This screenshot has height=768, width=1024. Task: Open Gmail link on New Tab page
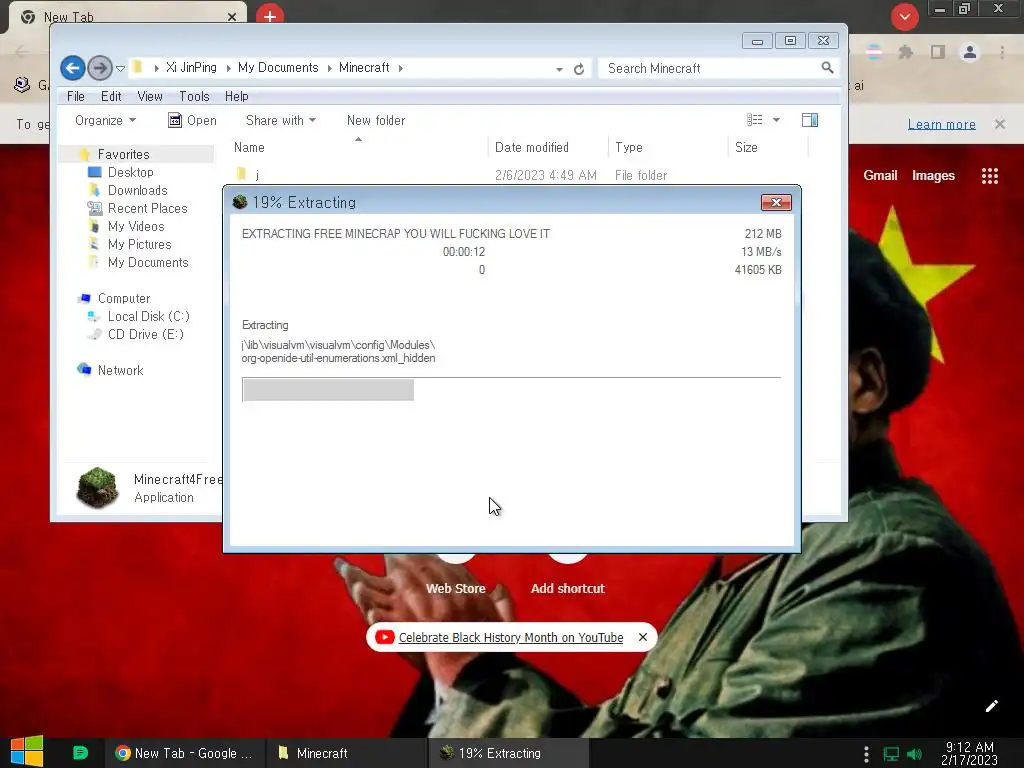coord(880,175)
